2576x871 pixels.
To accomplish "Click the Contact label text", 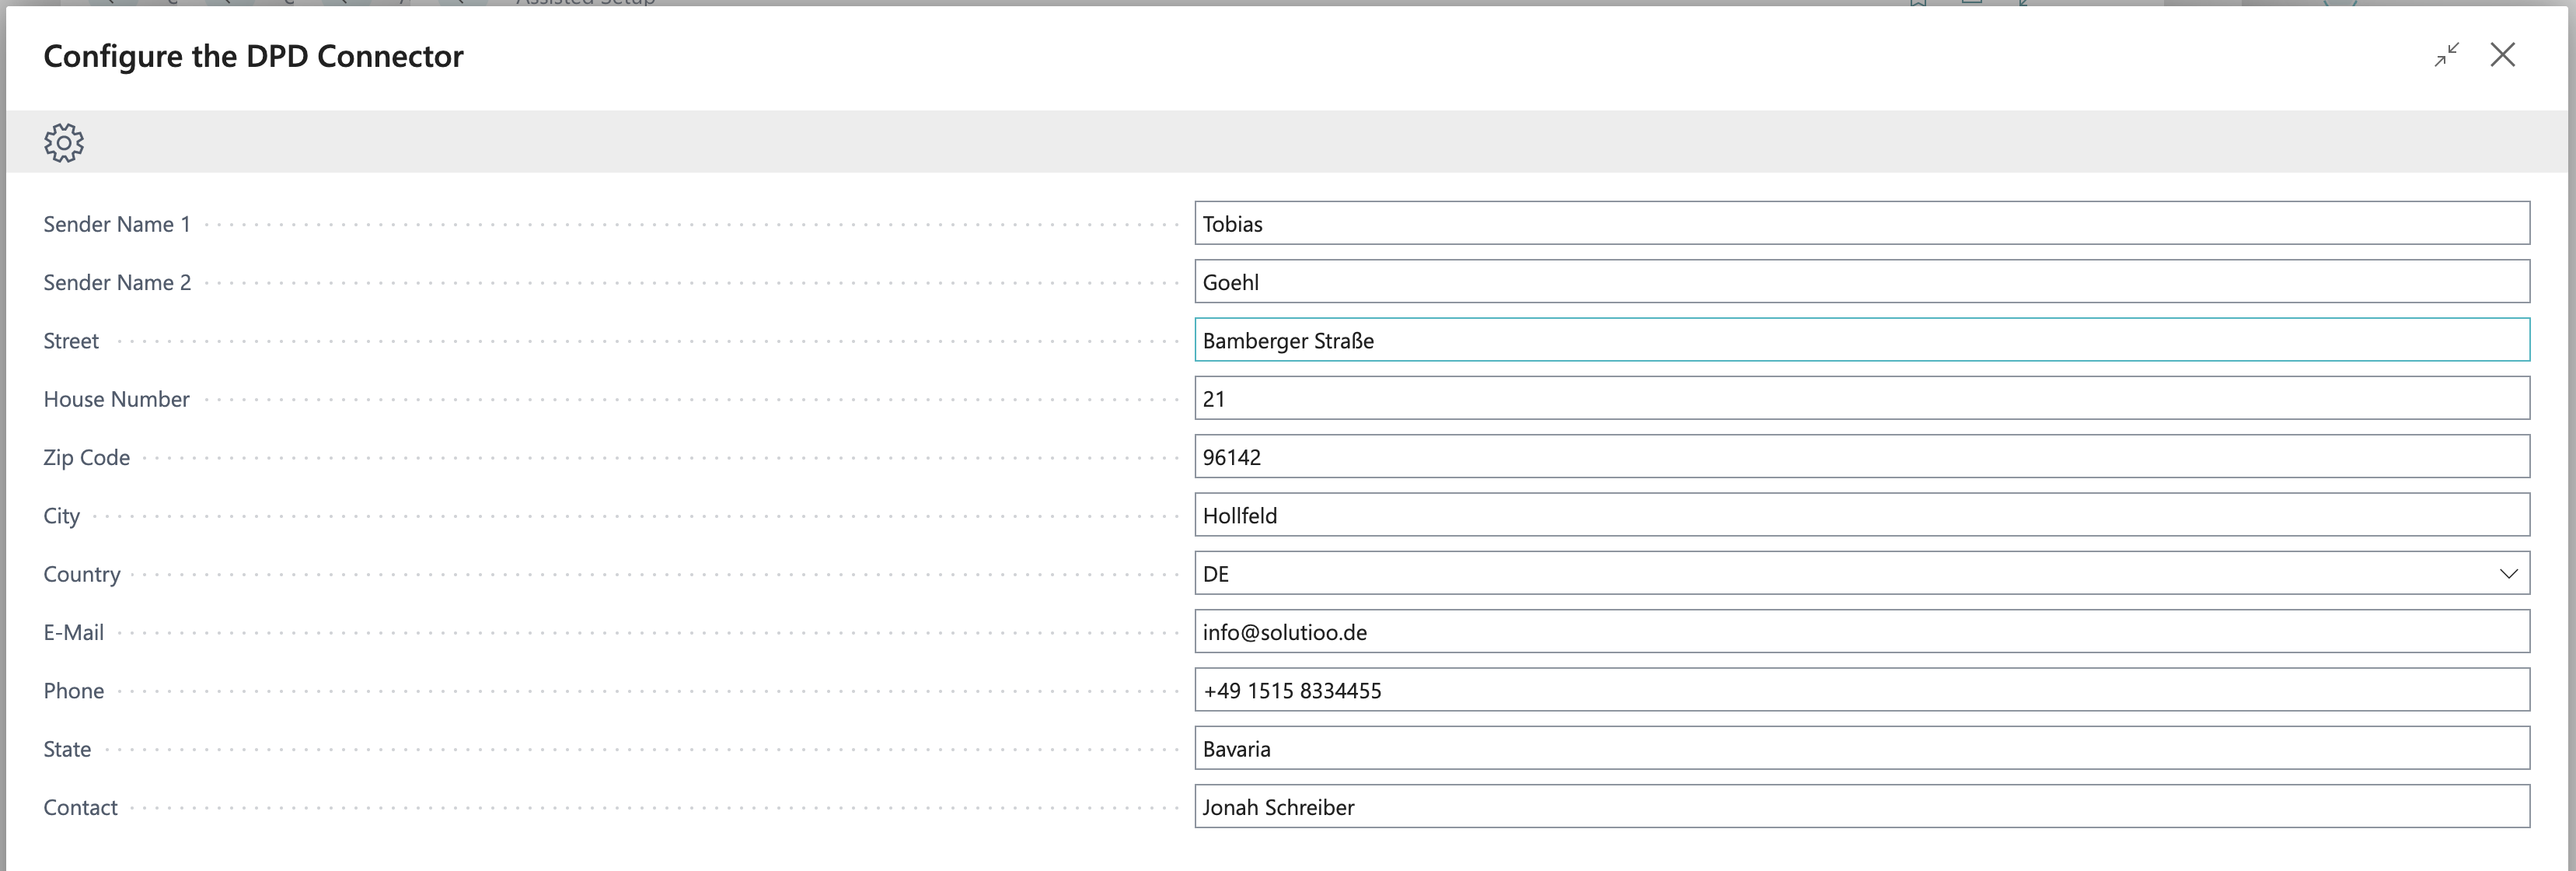I will [80, 808].
